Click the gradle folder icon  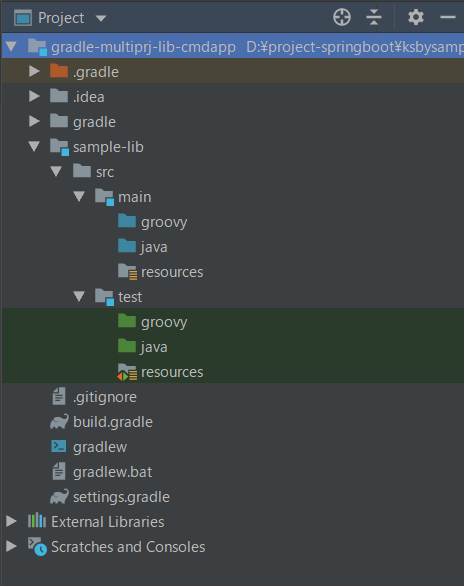point(59,120)
